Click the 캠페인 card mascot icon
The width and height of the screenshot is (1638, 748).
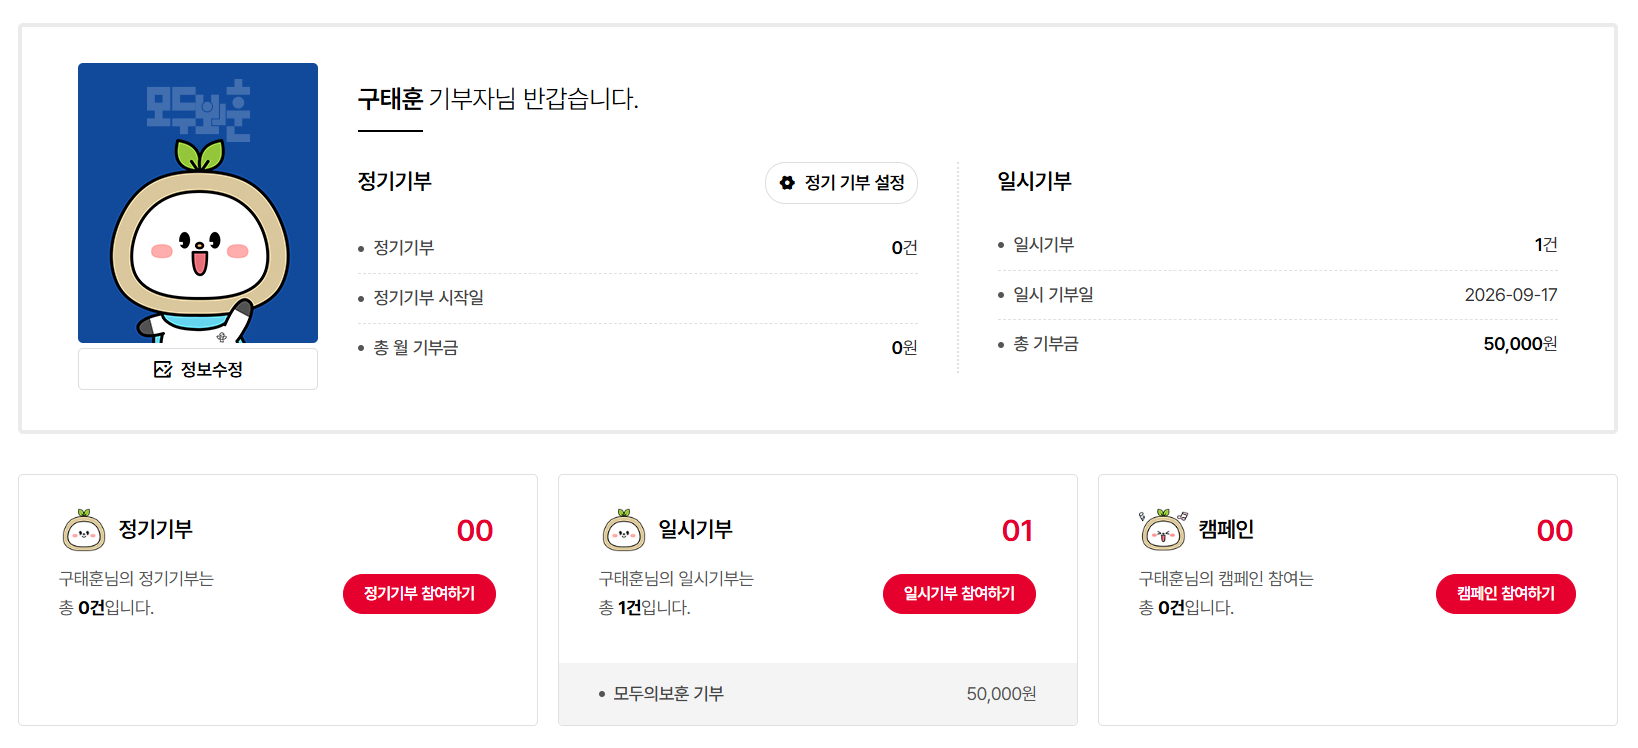point(1163,529)
